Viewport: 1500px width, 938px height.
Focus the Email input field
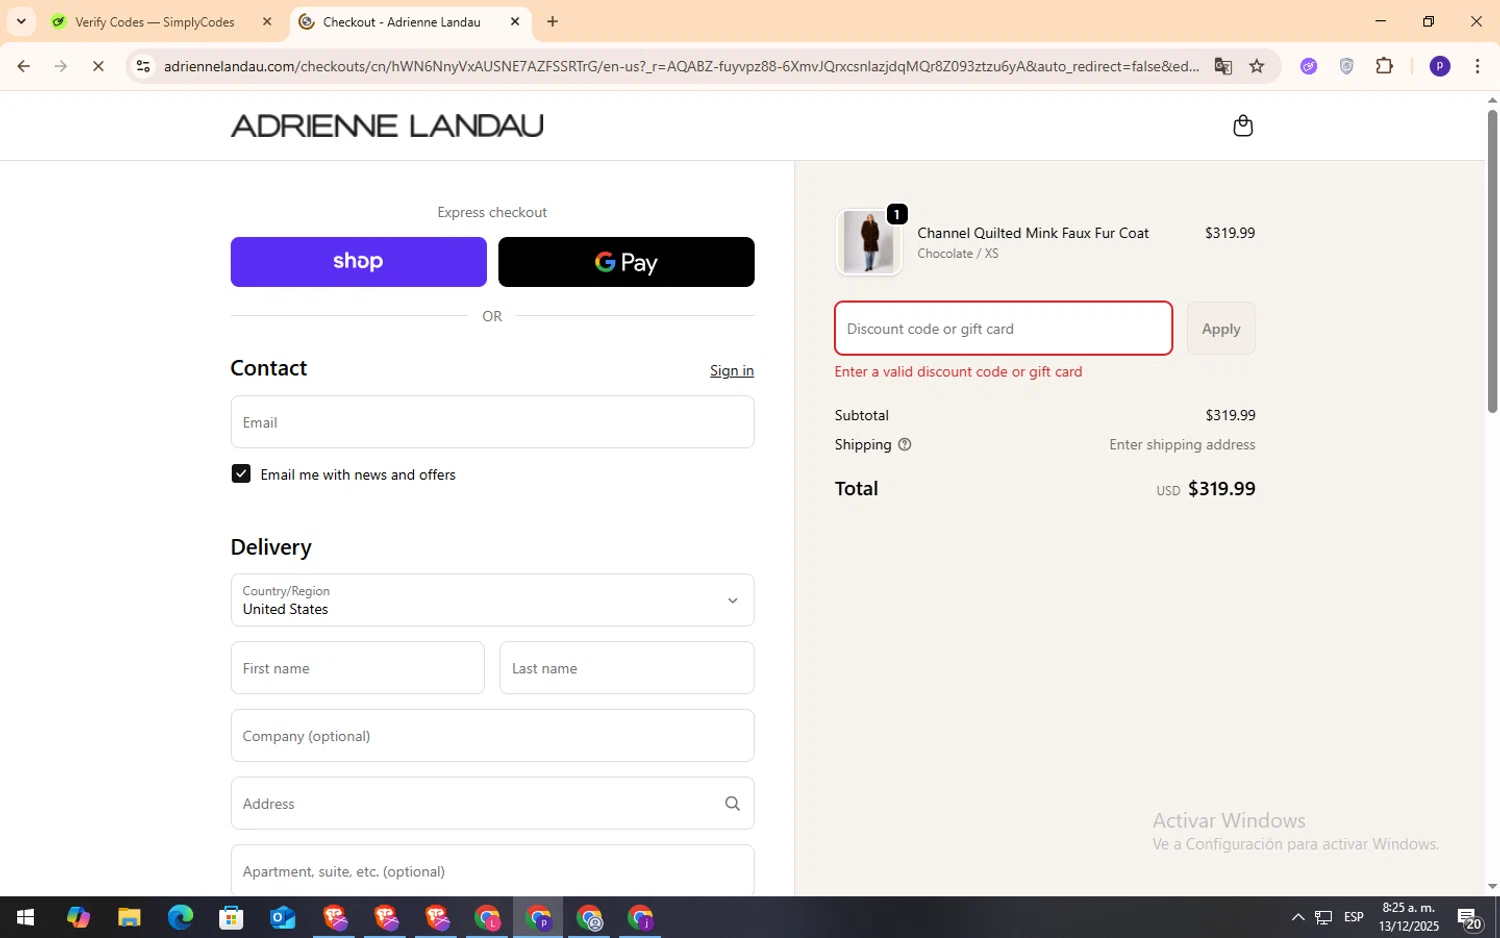pos(492,422)
